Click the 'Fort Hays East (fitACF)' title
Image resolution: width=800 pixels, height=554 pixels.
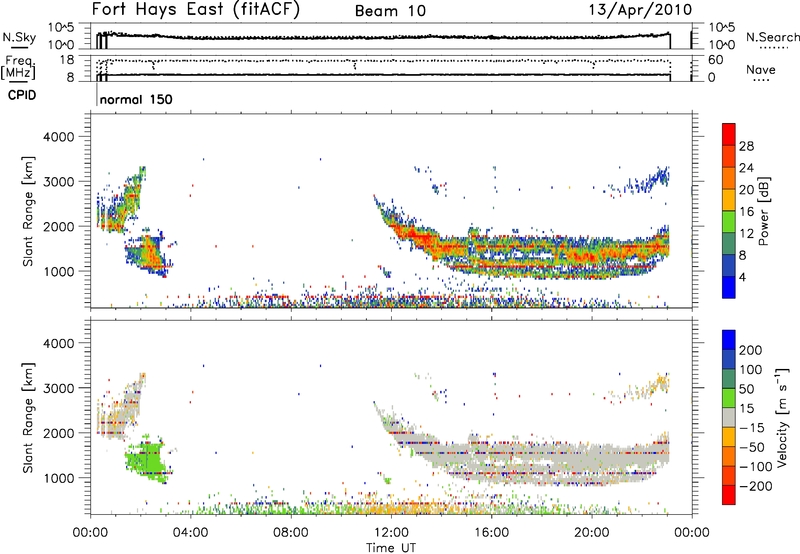click(196, 10)
